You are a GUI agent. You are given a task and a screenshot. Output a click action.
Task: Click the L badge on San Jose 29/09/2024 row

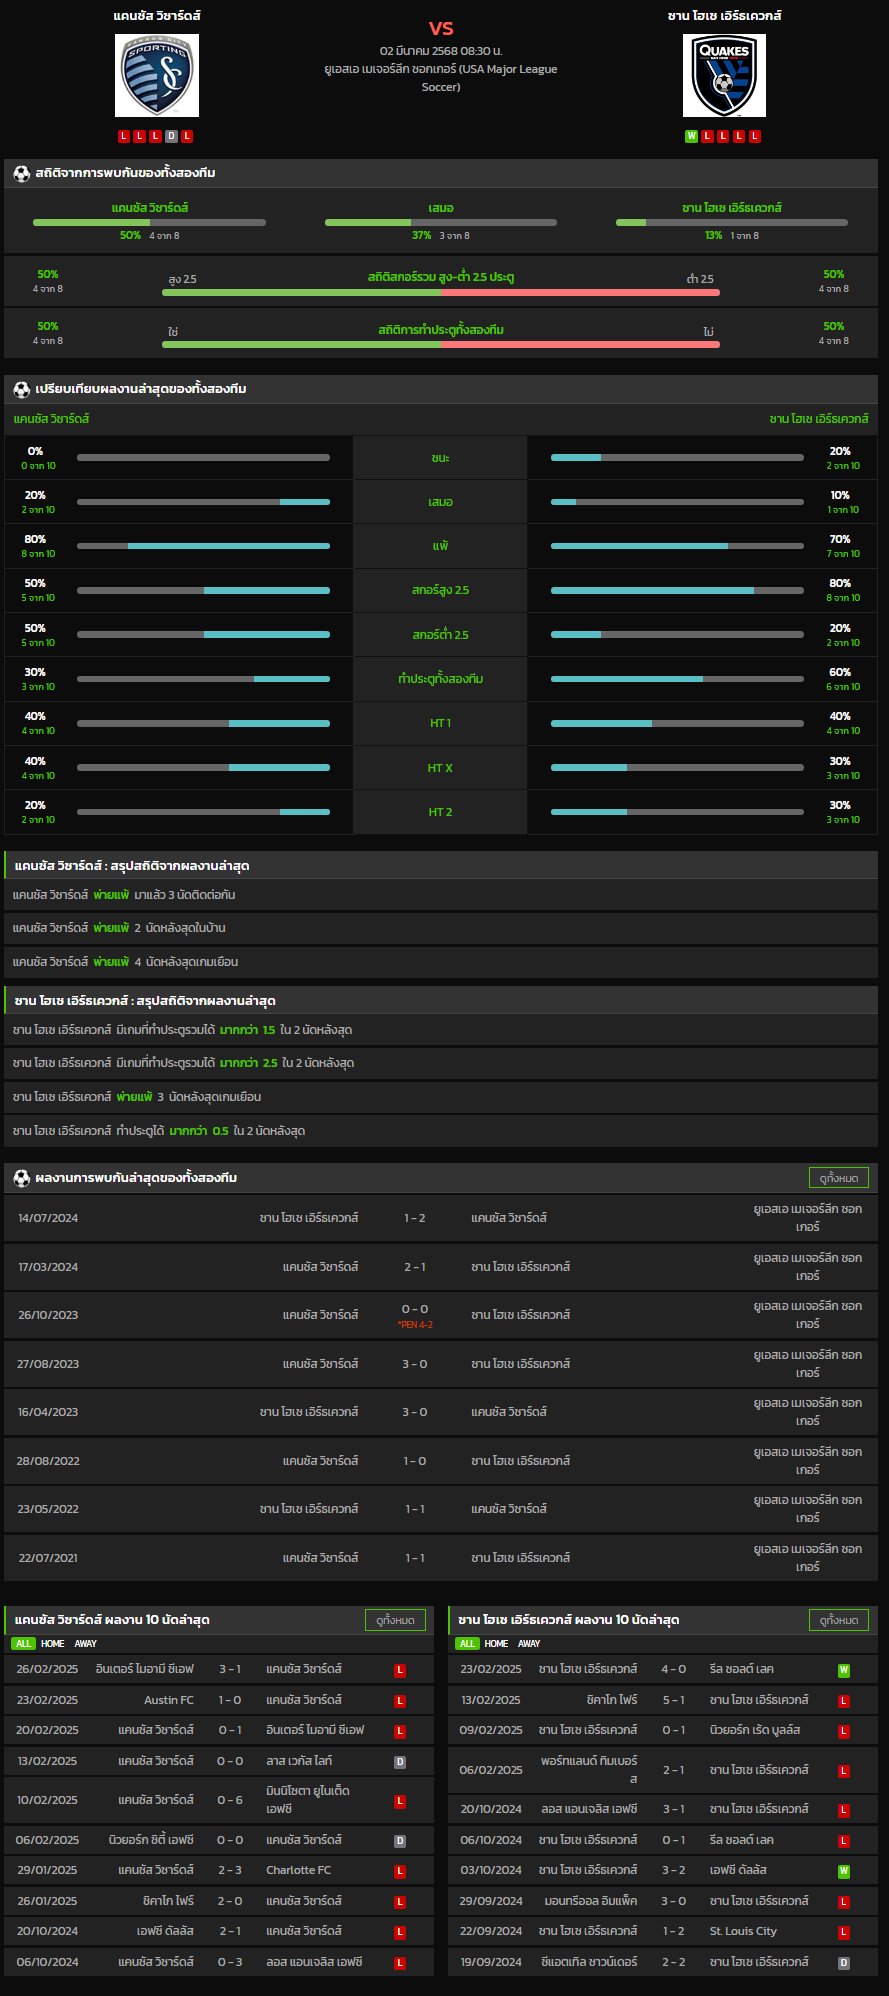[844, 1902]
